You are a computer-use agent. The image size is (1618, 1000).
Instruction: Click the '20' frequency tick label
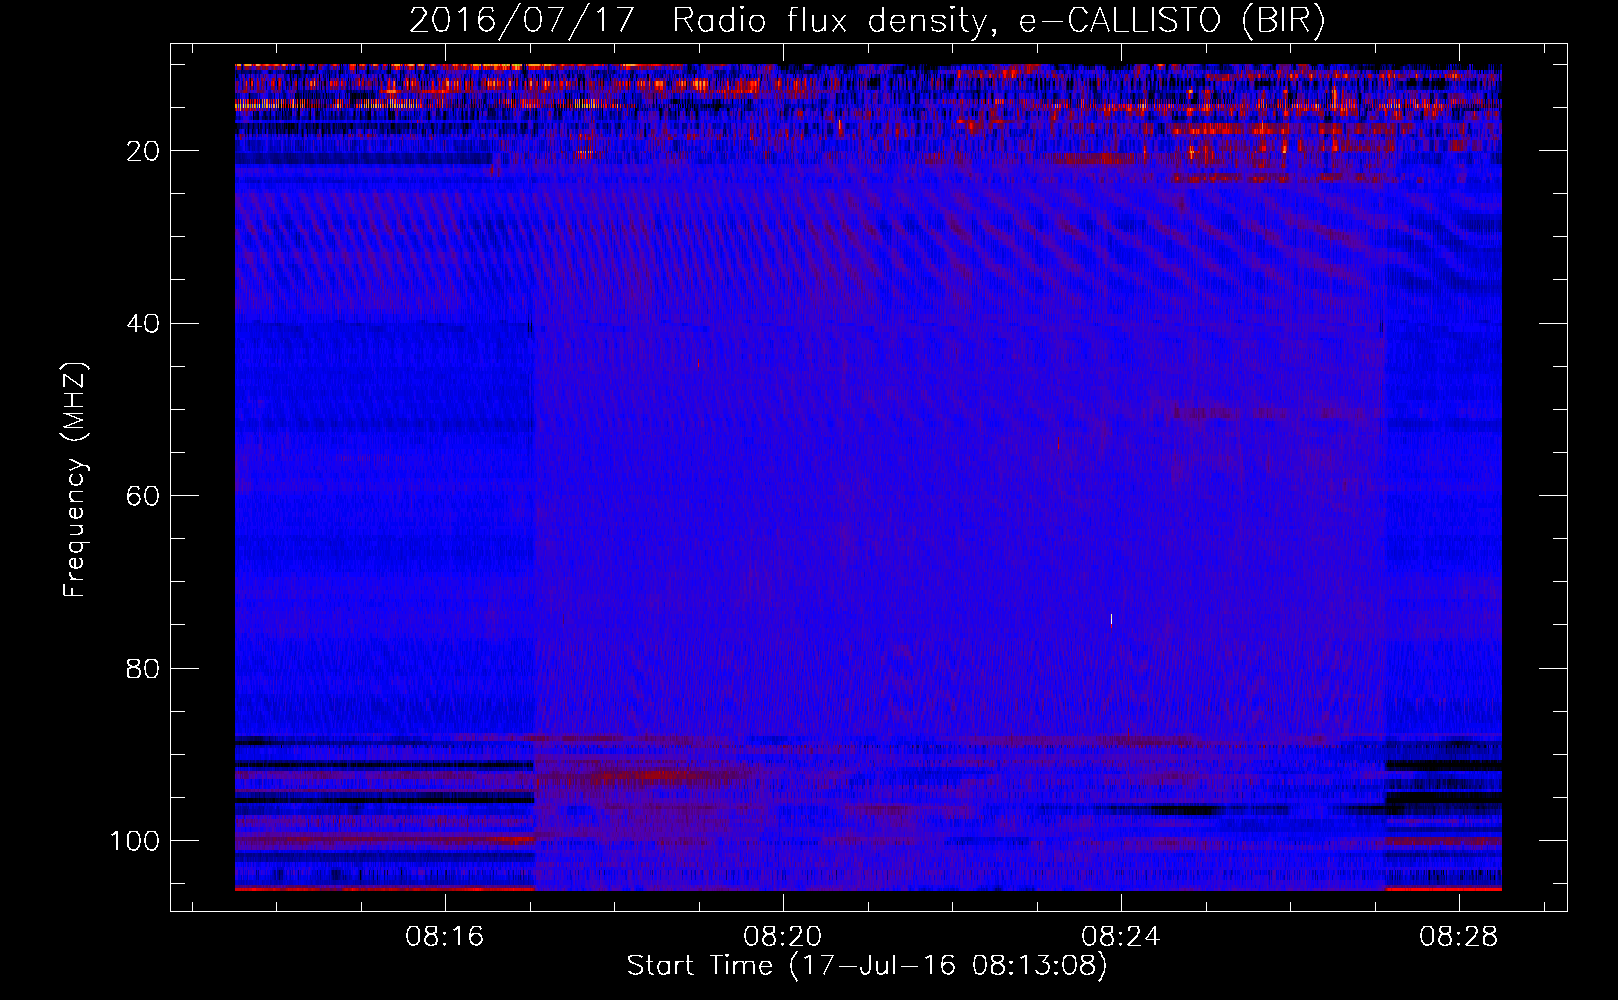[143, 151]
